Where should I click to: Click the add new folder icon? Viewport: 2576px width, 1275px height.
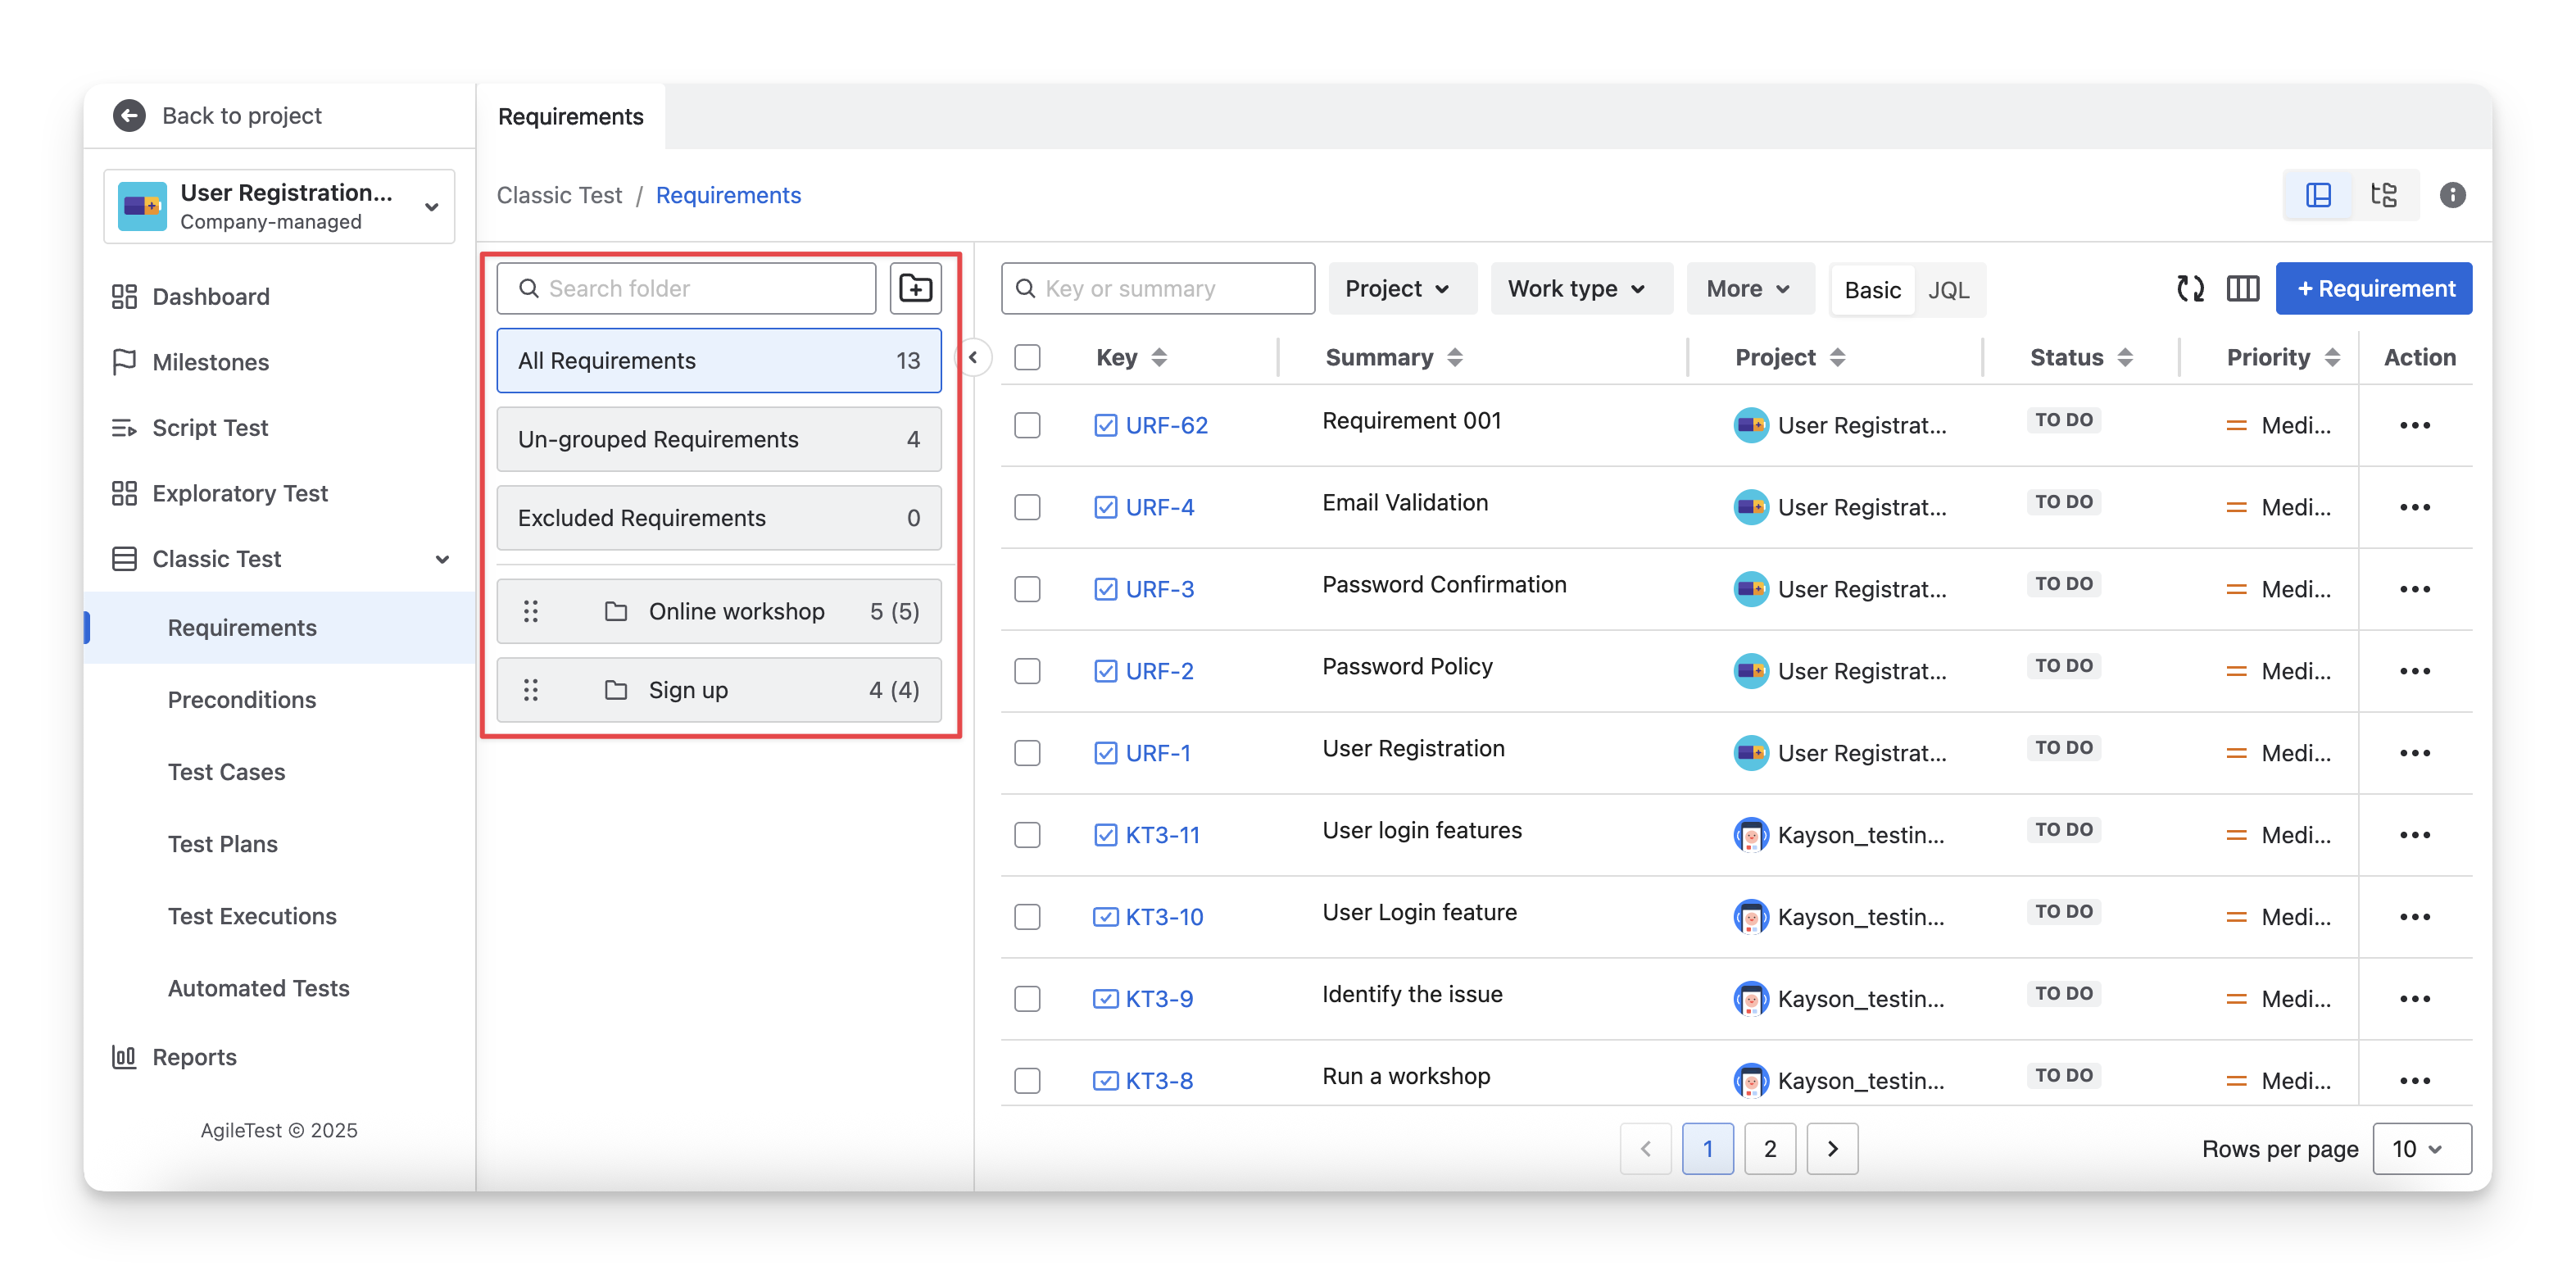[x=915, y=288]
